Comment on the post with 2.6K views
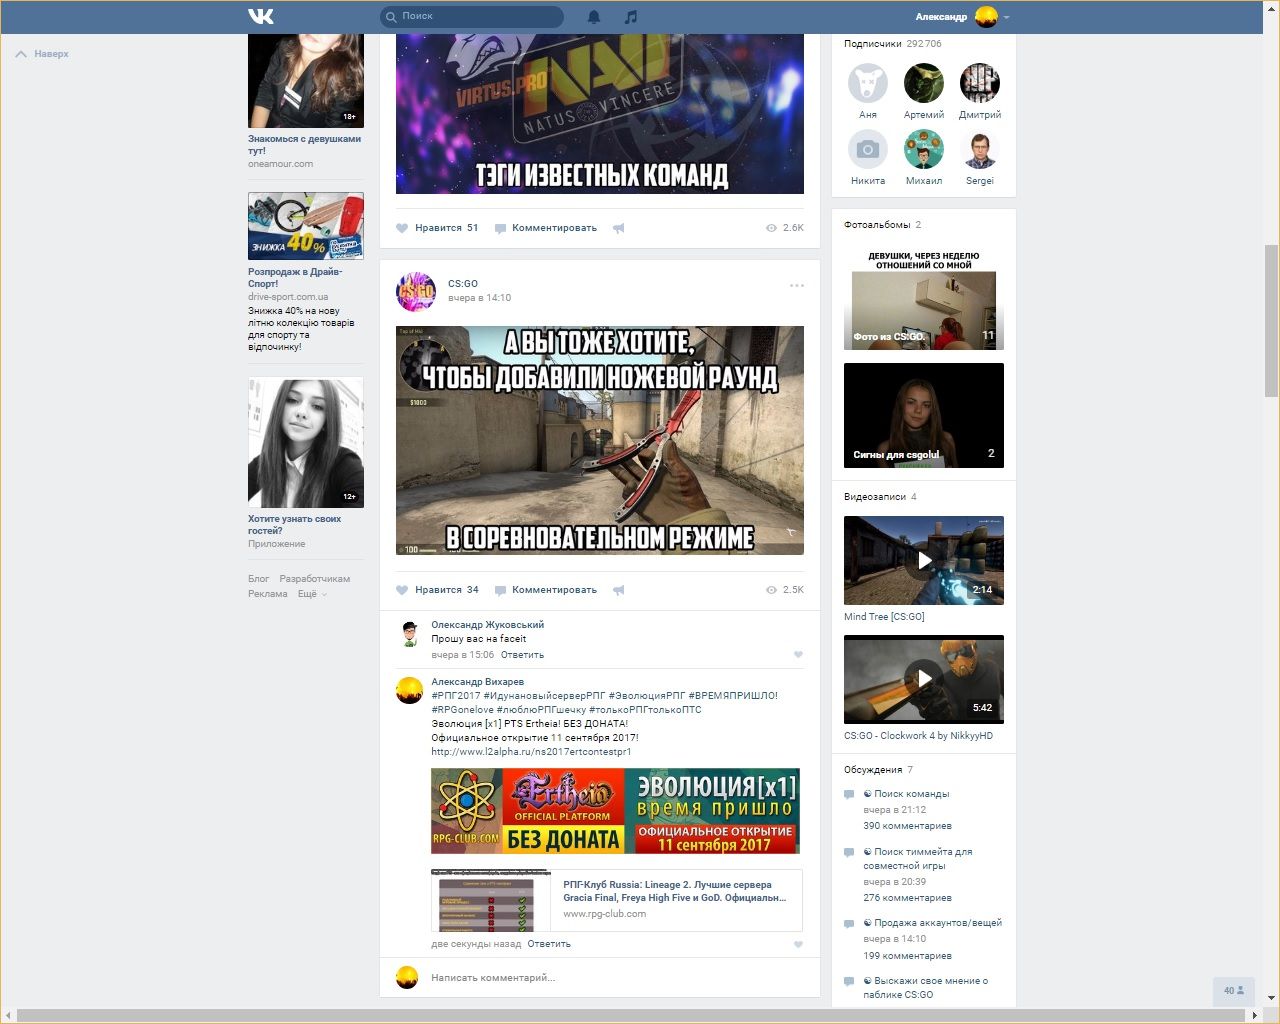This screenshot has width=1280, height=1024. (546, 228)
